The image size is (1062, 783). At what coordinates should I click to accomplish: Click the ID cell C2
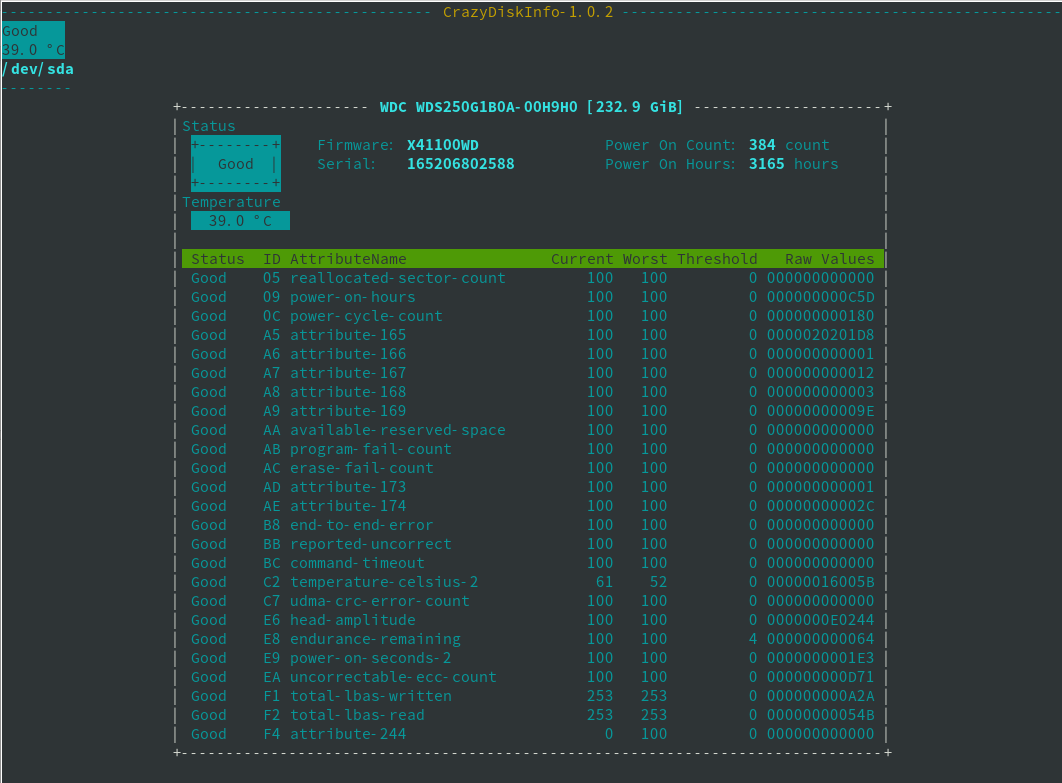tap(272, 581)
